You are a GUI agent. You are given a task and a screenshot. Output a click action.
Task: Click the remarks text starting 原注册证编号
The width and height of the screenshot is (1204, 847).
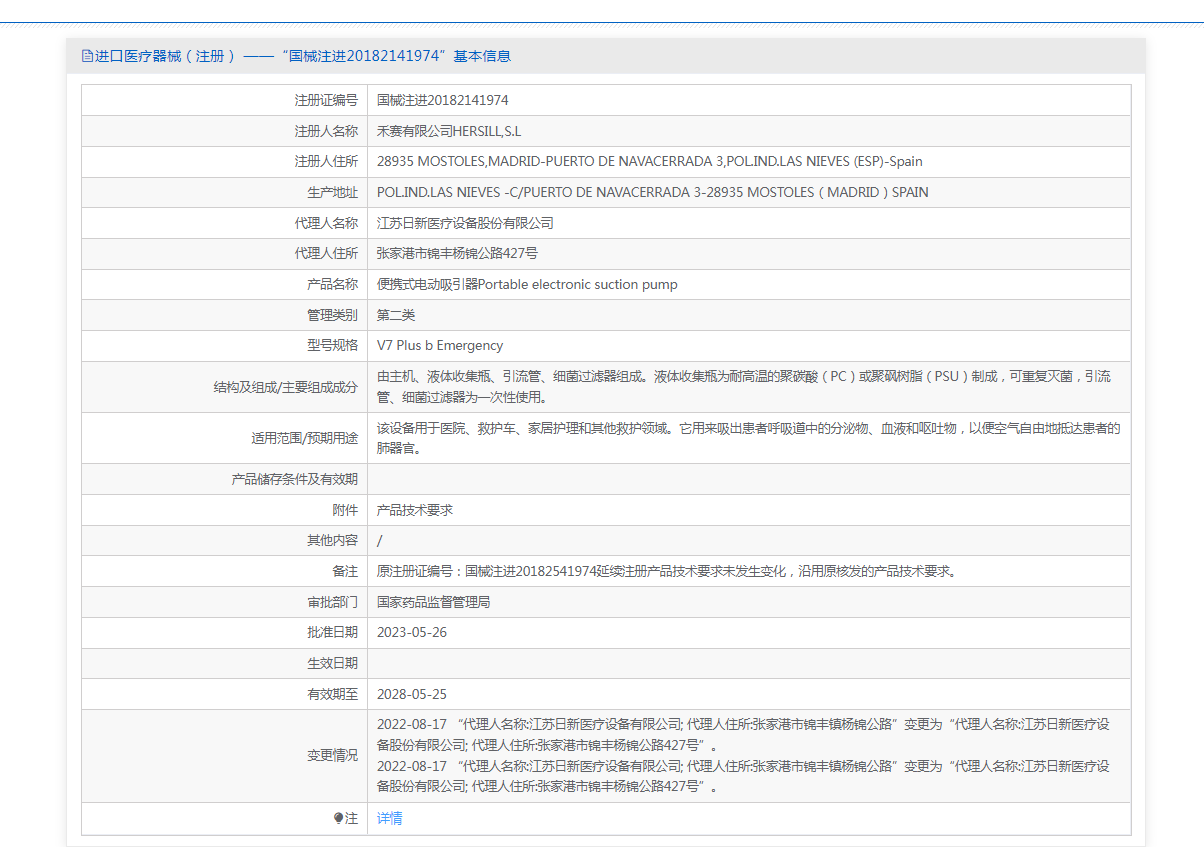[668, 571]
